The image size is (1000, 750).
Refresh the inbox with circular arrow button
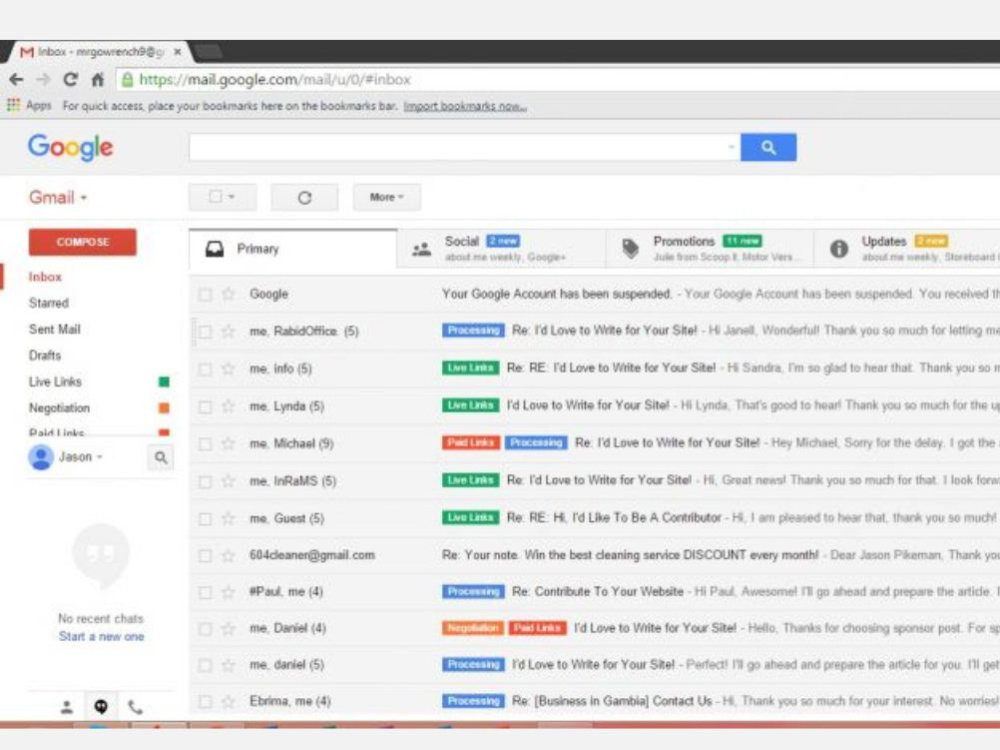(x=304, y=197)
